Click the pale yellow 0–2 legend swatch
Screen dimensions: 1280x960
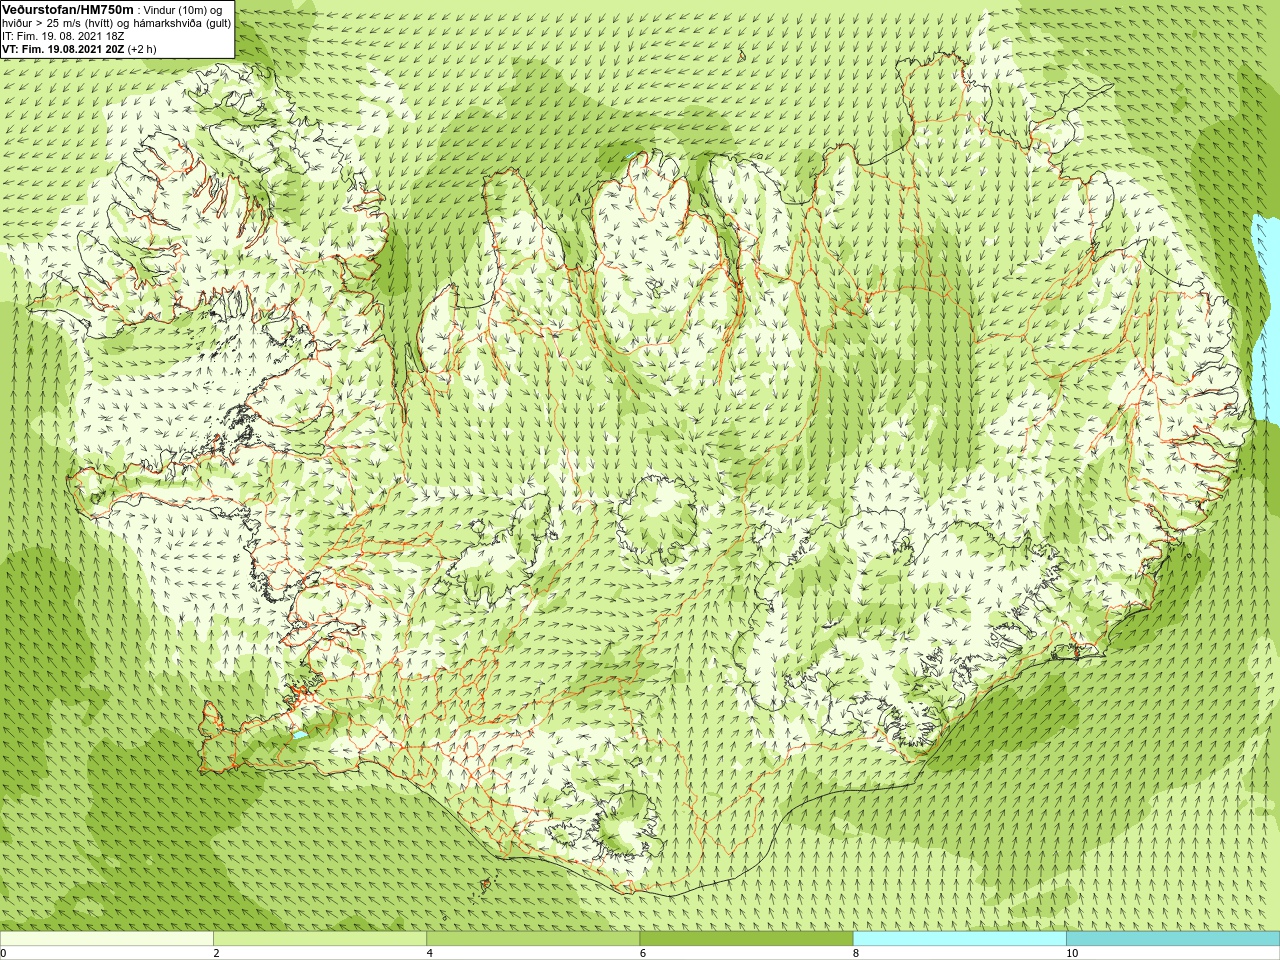pyautogui.click(x=106, y=939)
